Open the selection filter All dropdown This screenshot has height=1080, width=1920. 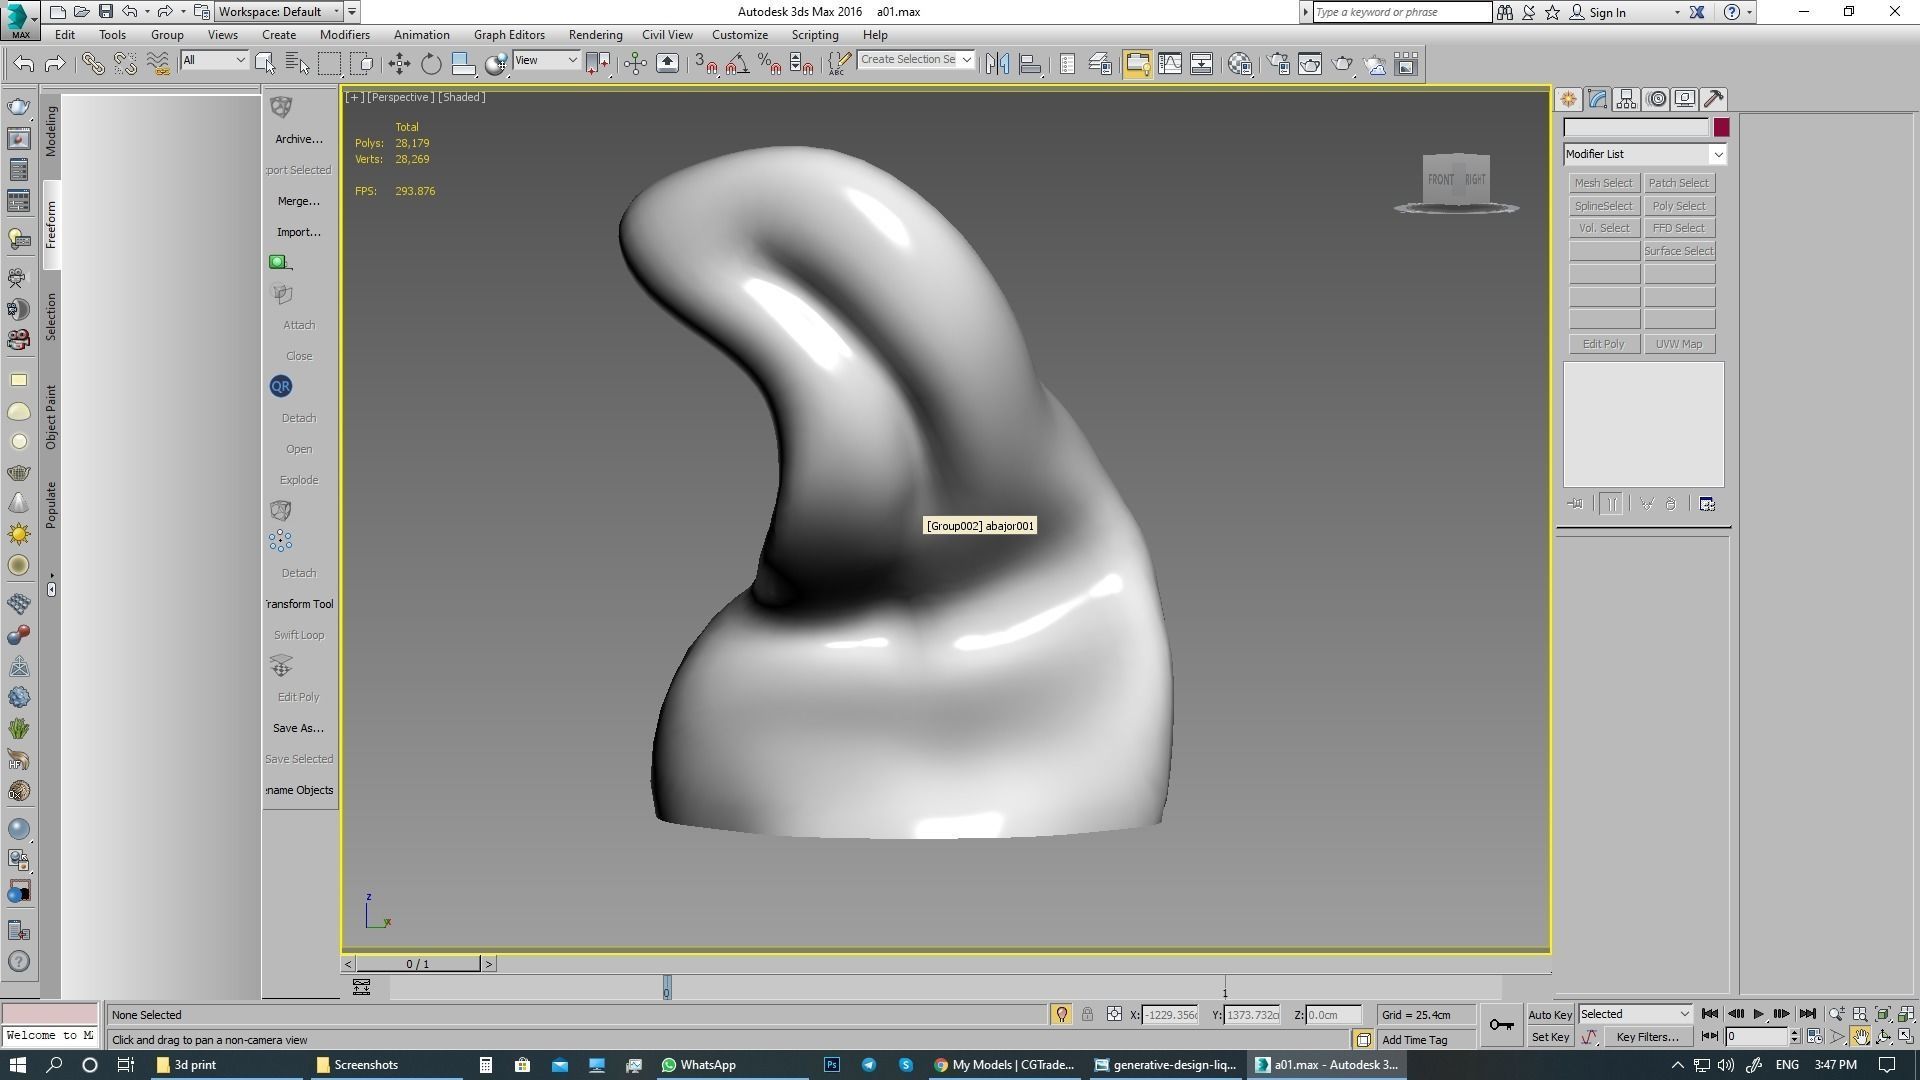click(213, 61)
